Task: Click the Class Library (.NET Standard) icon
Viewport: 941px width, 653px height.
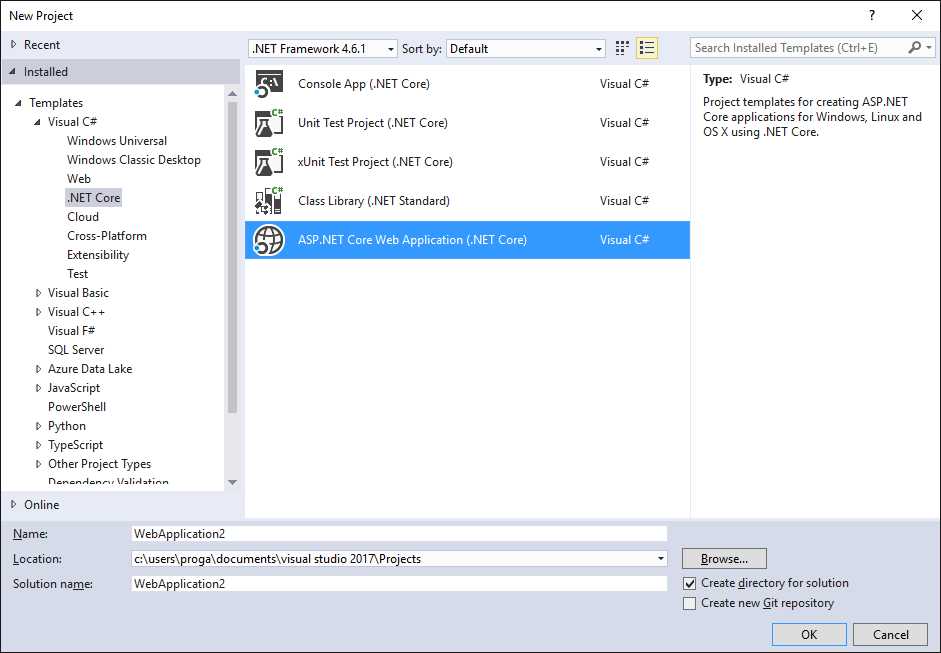Action: click(x=268, y=200)
